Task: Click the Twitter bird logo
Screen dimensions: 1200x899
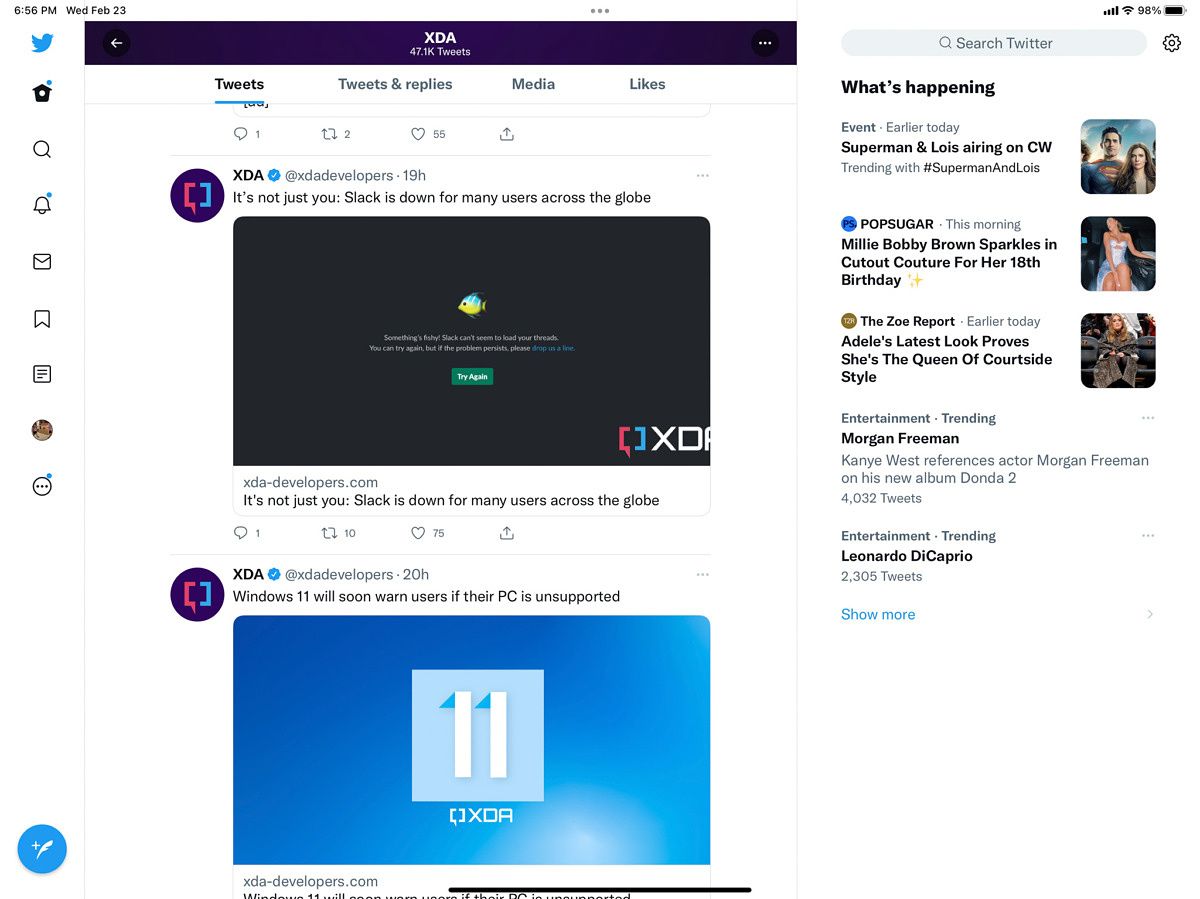Action: tap(42, 43)
